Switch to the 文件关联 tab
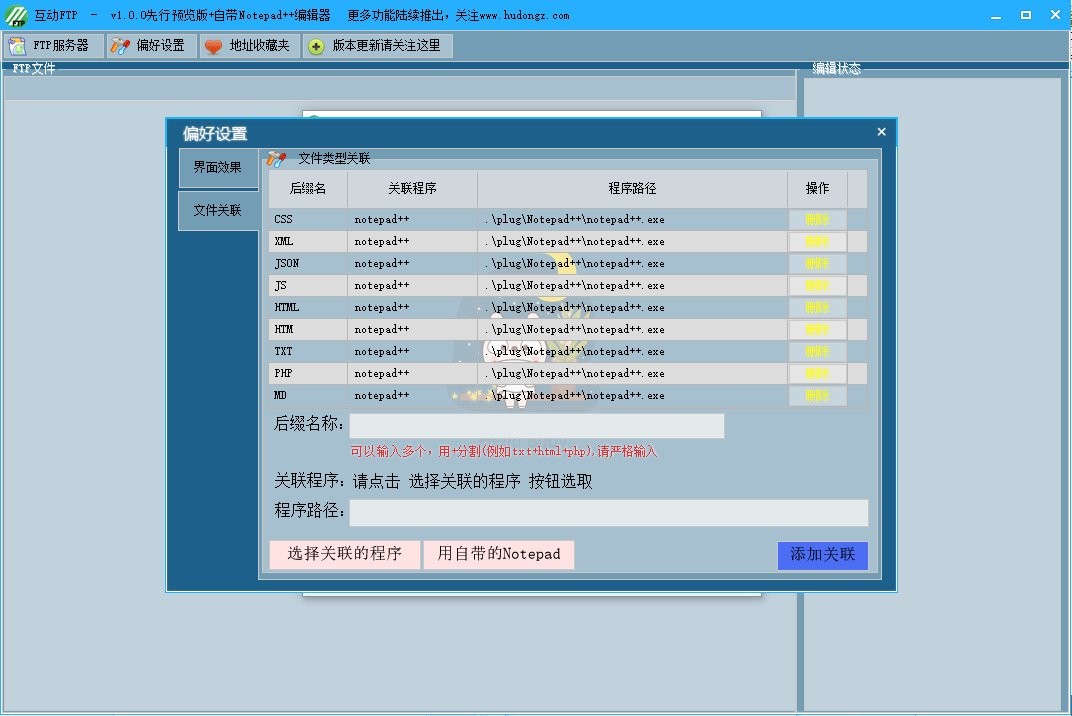Viewport: 1072px width, 716px height. click(x=217, y=211)
